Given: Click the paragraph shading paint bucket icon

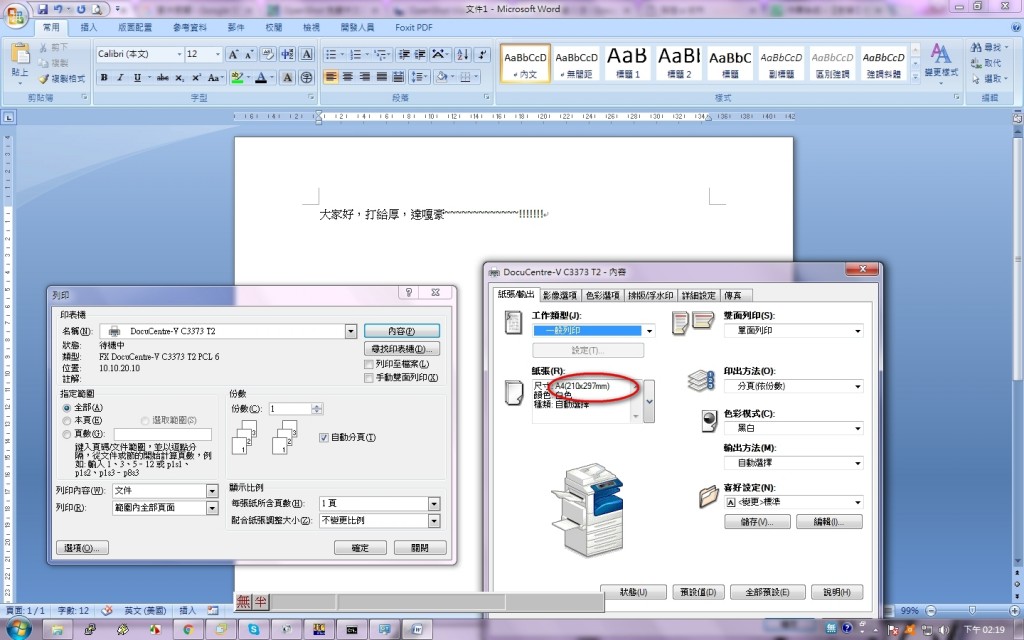Looking at the screenshot, I should tap(441, 77).
